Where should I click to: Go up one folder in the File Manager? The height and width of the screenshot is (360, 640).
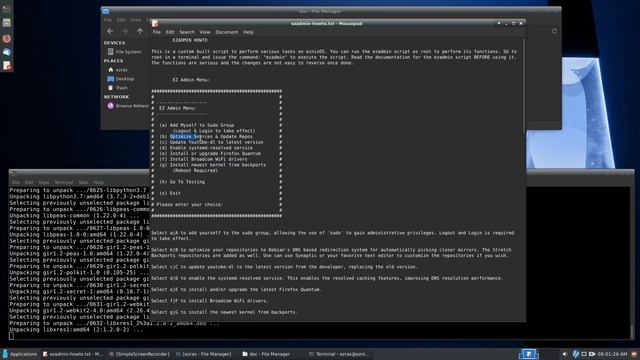pos(140,31)
